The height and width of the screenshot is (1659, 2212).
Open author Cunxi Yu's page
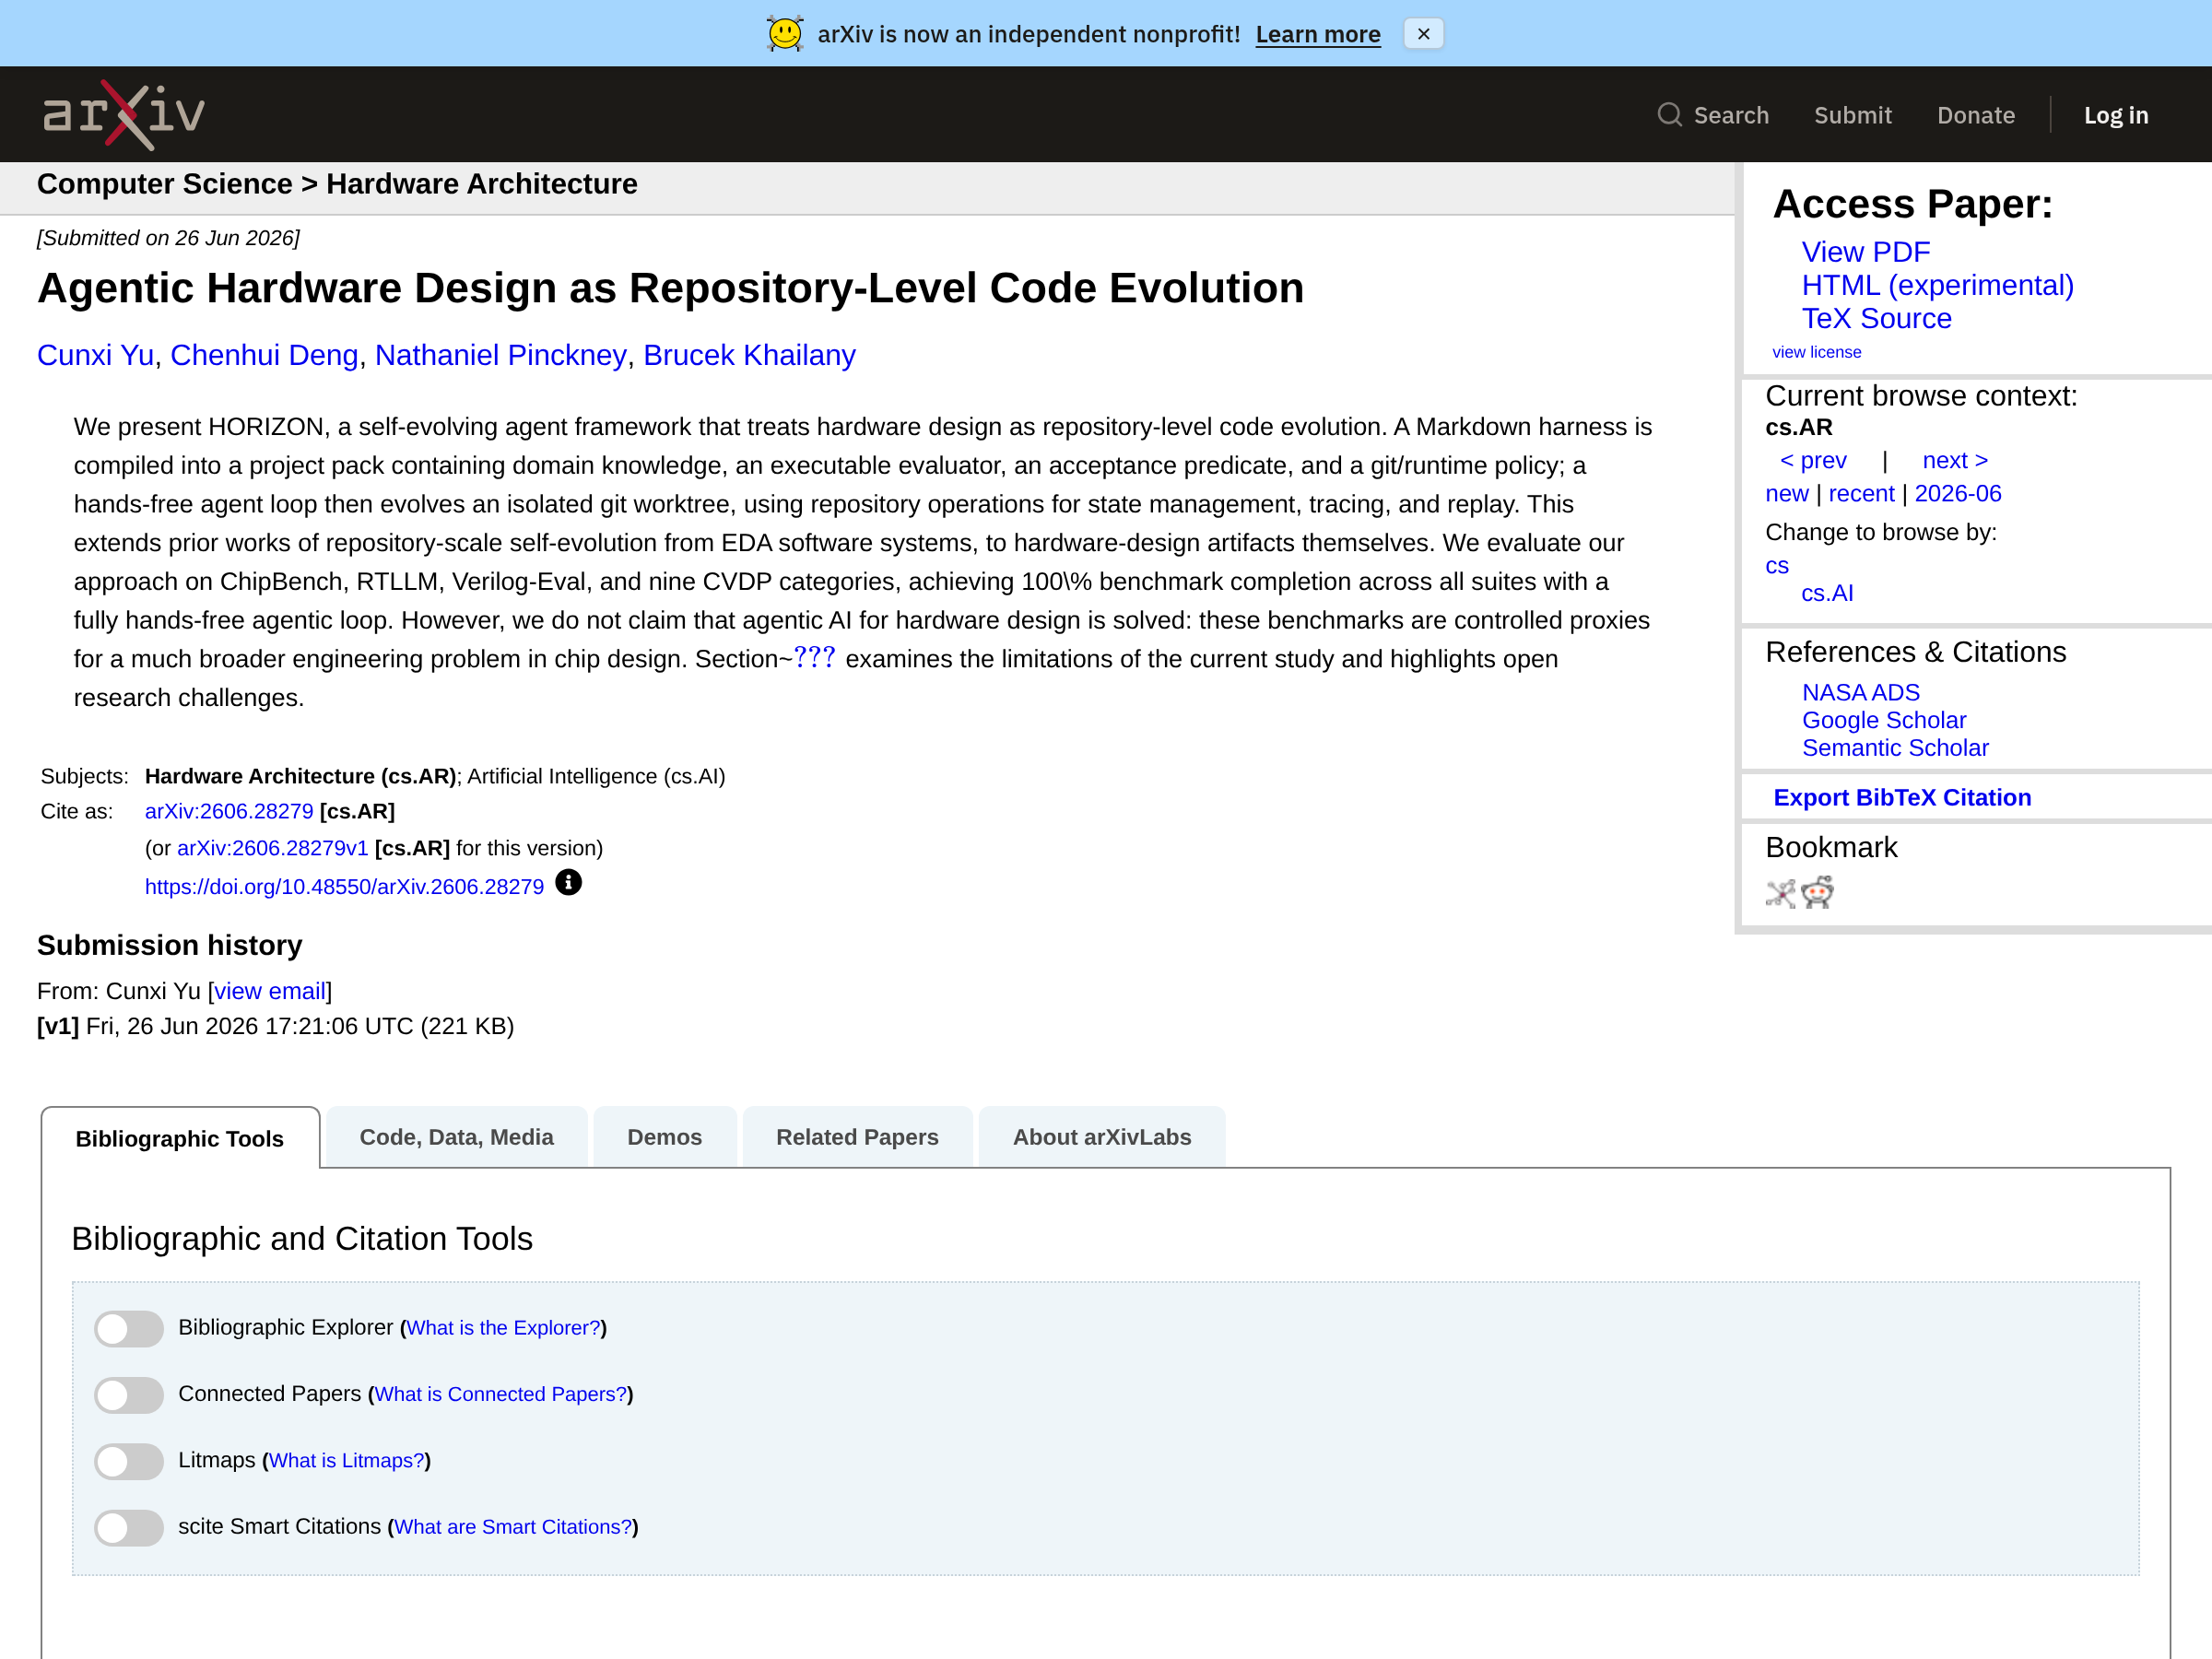(x=95, y=355)
